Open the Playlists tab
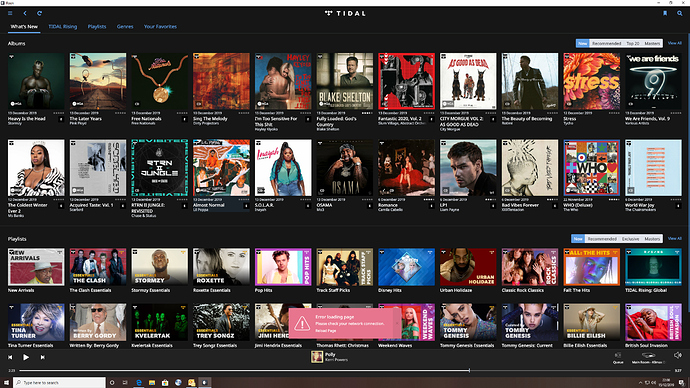The width and height of the screenshot is (690, 388). pos(97,26)
